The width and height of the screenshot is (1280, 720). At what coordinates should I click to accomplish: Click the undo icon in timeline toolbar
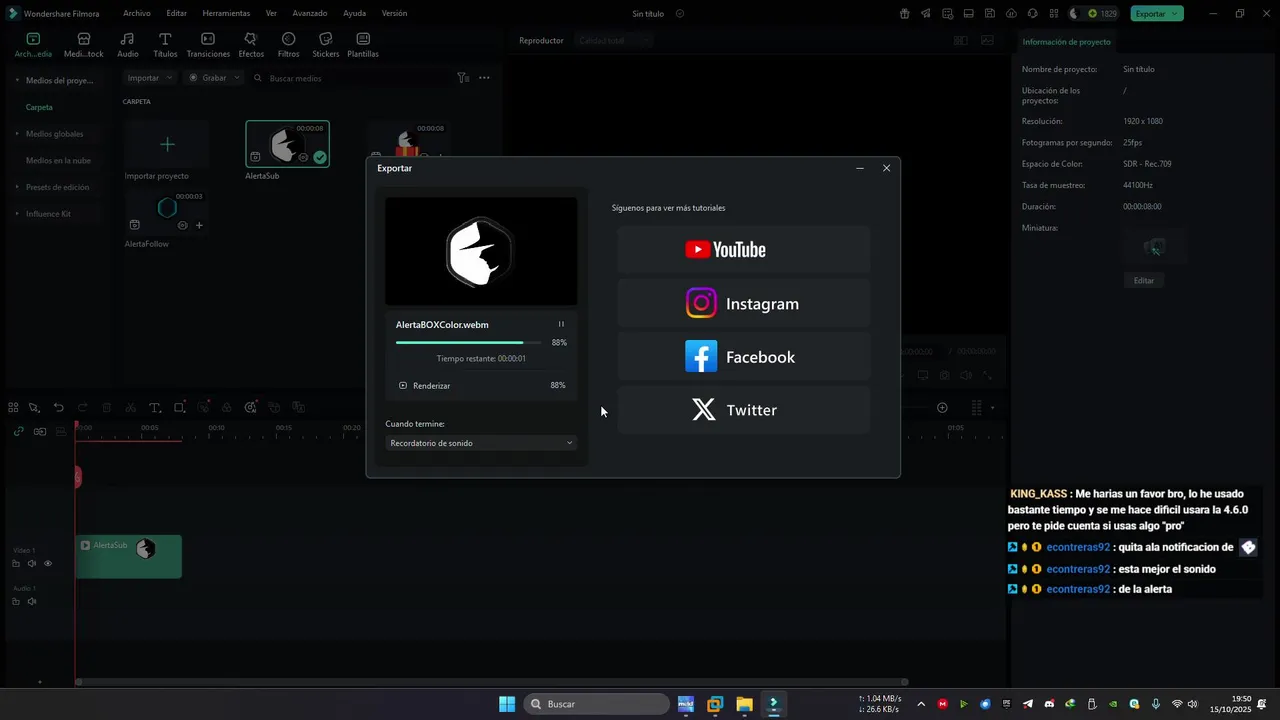(x=59, y=407)
